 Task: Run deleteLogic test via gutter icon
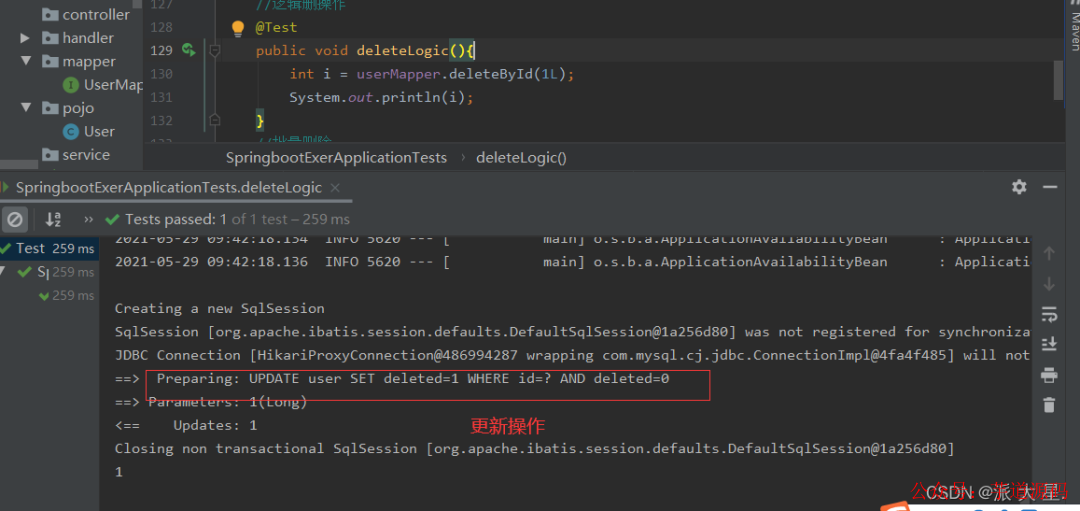[189, 50]
